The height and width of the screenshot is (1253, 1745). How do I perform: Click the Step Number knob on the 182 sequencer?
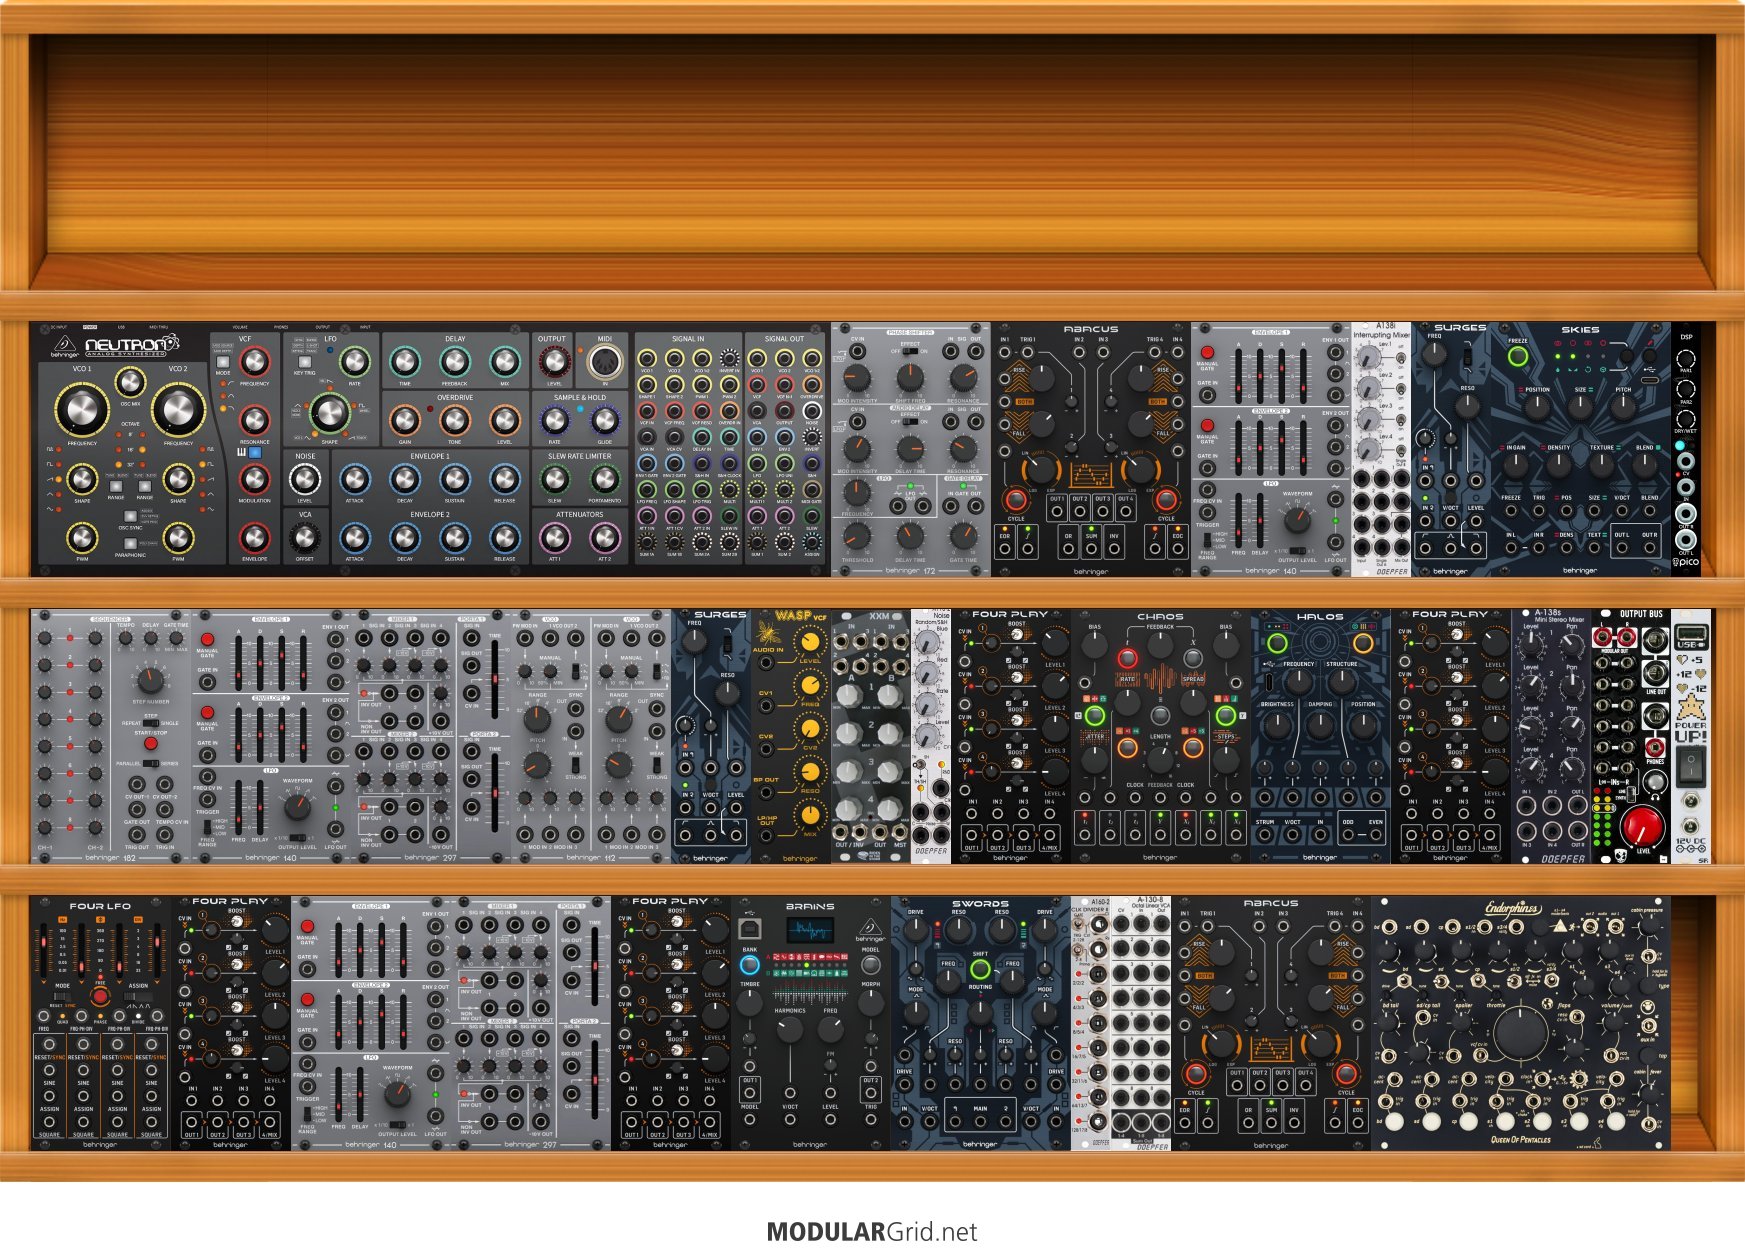click(150, 681)
